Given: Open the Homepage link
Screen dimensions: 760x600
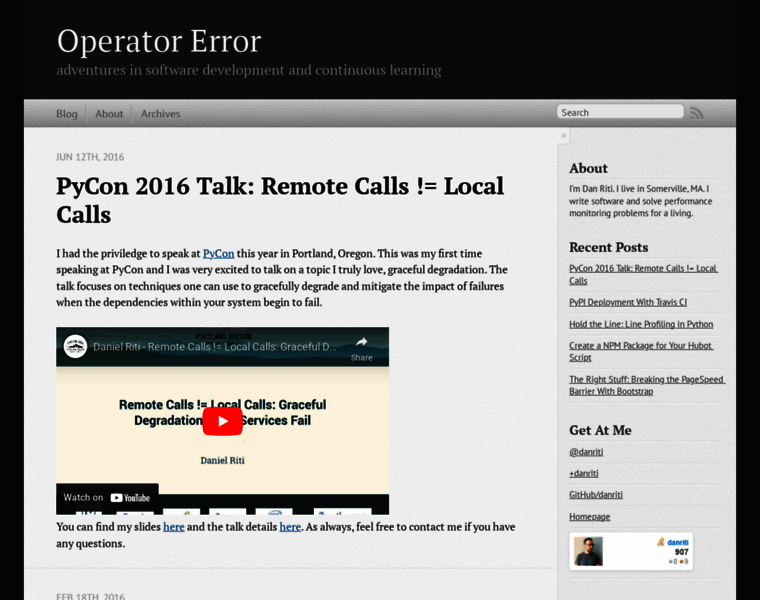Looking at the screenshot, I should 589,517.
